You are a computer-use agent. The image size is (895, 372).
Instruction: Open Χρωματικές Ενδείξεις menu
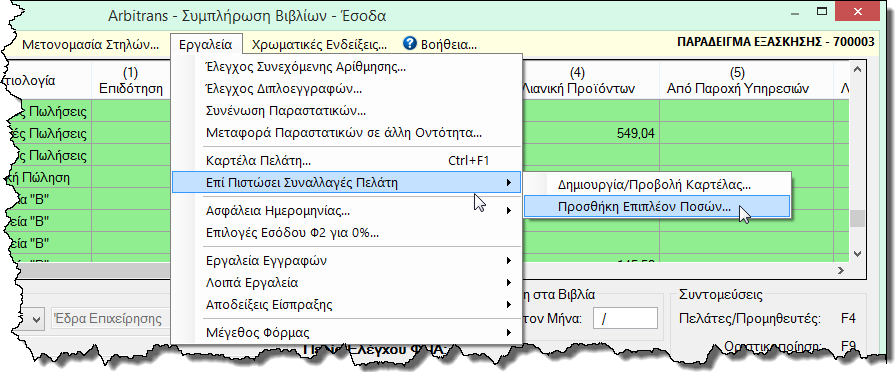[x=320, y=45]
